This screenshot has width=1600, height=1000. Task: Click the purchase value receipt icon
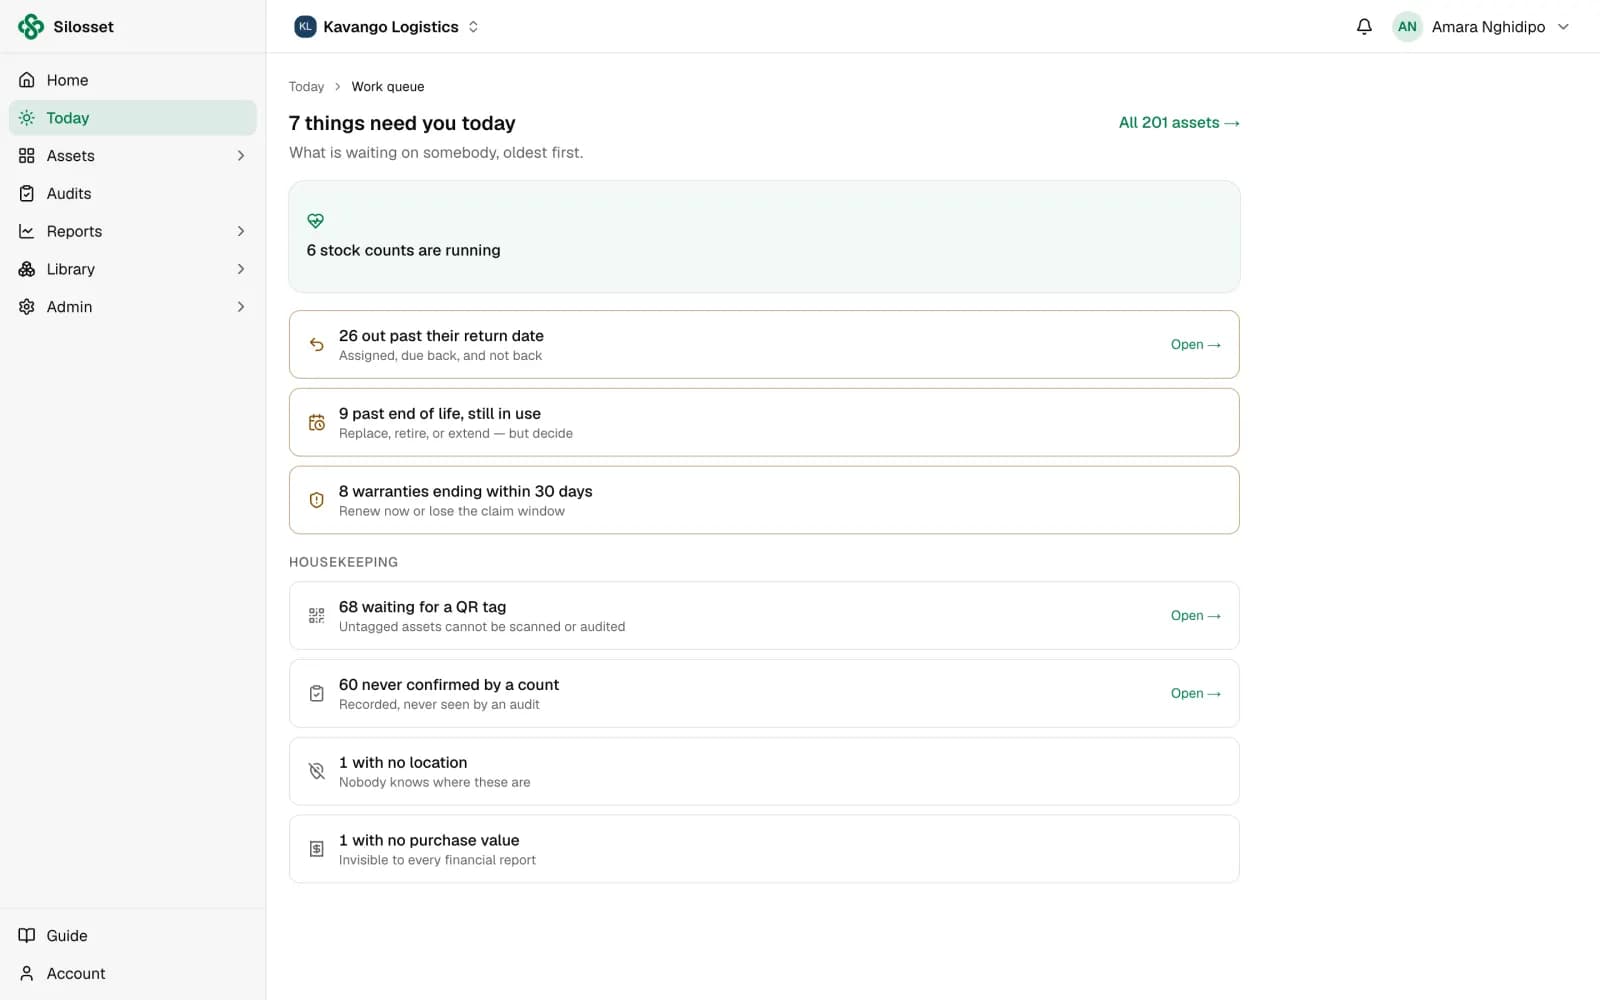[316, 849]
